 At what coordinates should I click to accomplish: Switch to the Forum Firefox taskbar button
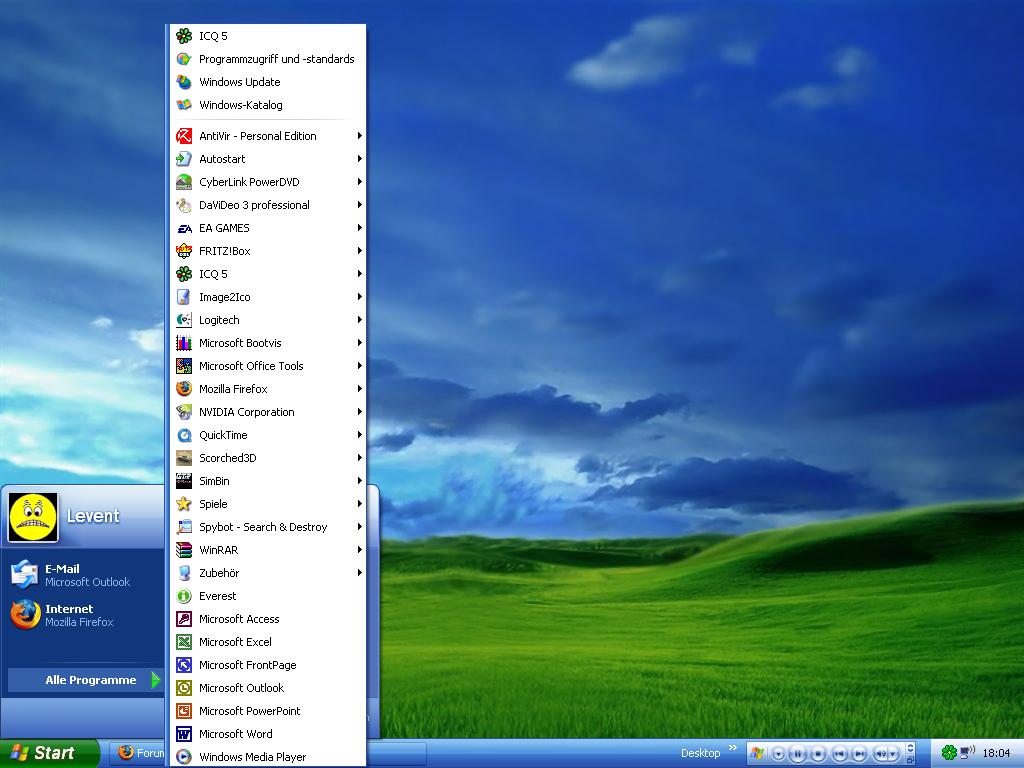coord(137,753)
